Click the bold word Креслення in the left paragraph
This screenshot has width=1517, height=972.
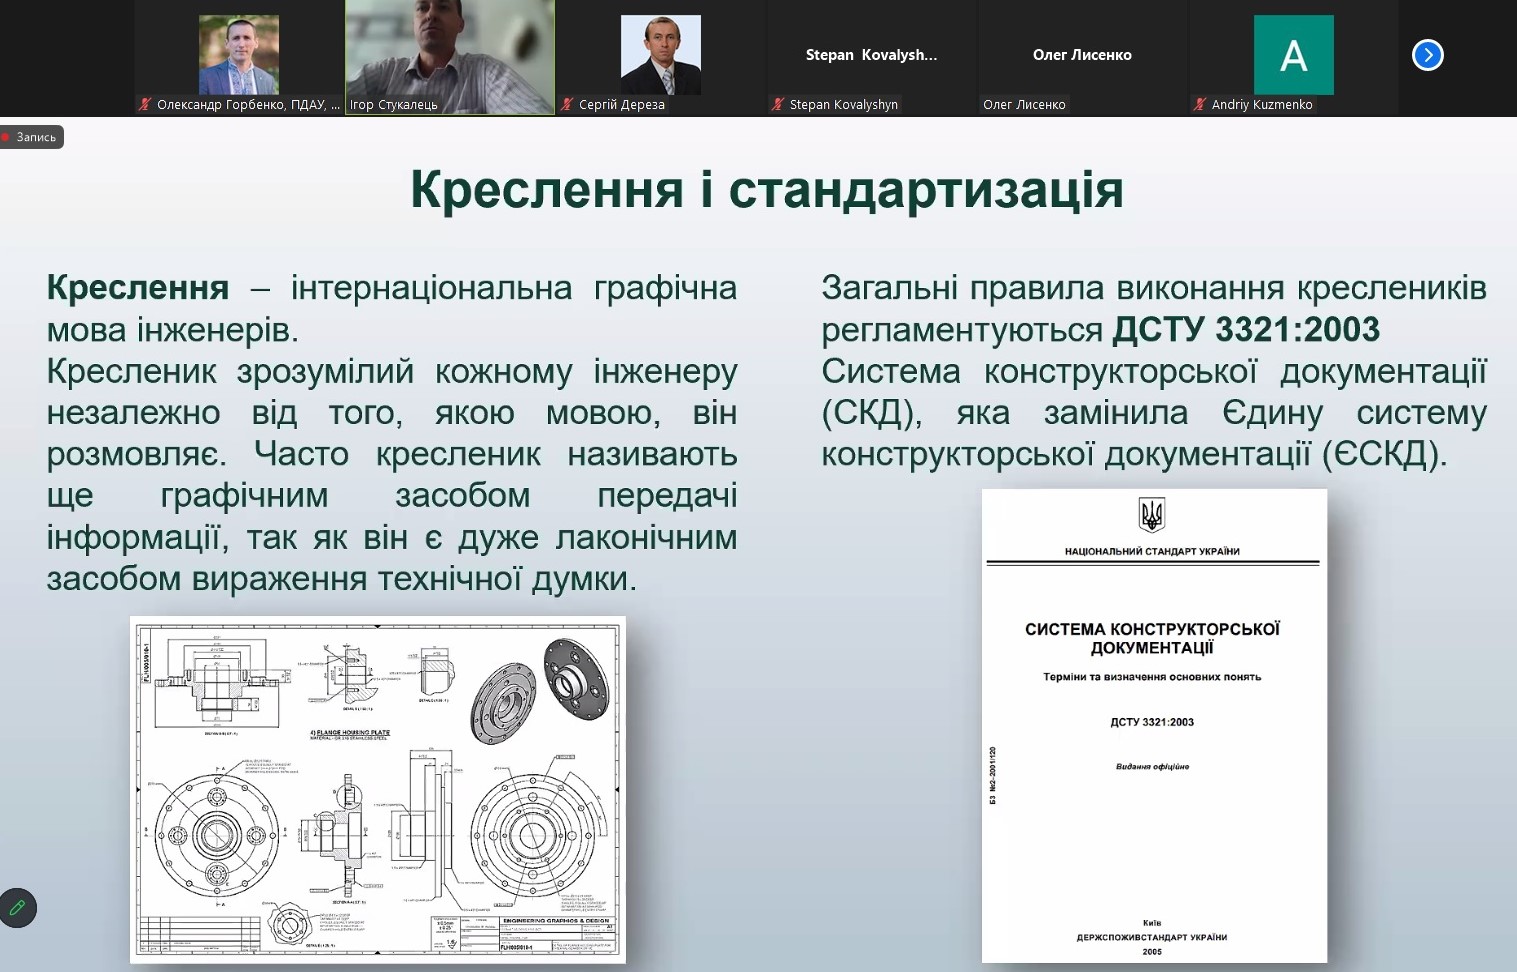coord(138,288)
